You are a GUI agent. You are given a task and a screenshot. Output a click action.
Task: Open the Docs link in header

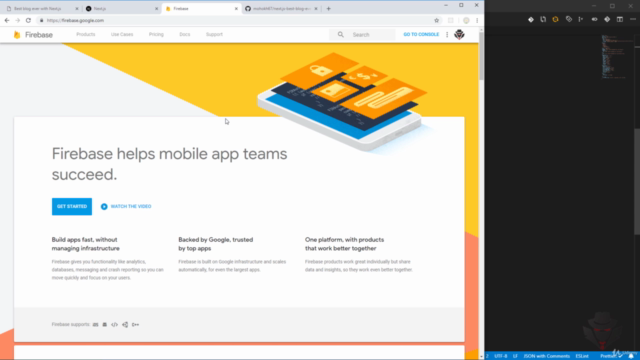184,35
